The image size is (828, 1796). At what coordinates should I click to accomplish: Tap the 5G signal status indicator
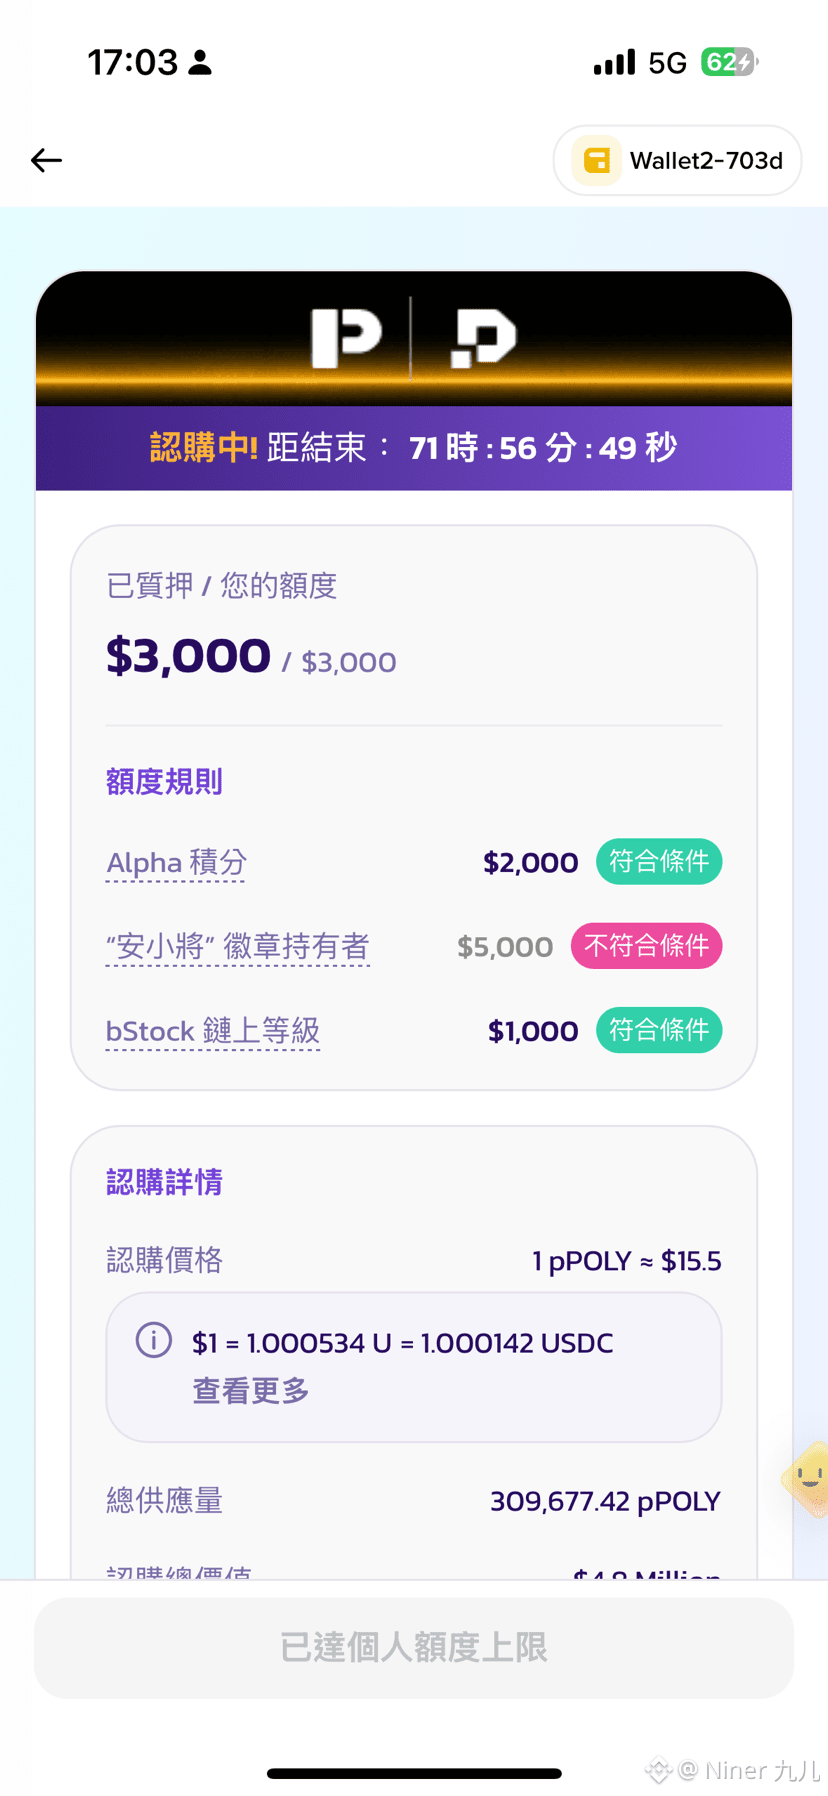pyautogui.click(x=667, y=63)
